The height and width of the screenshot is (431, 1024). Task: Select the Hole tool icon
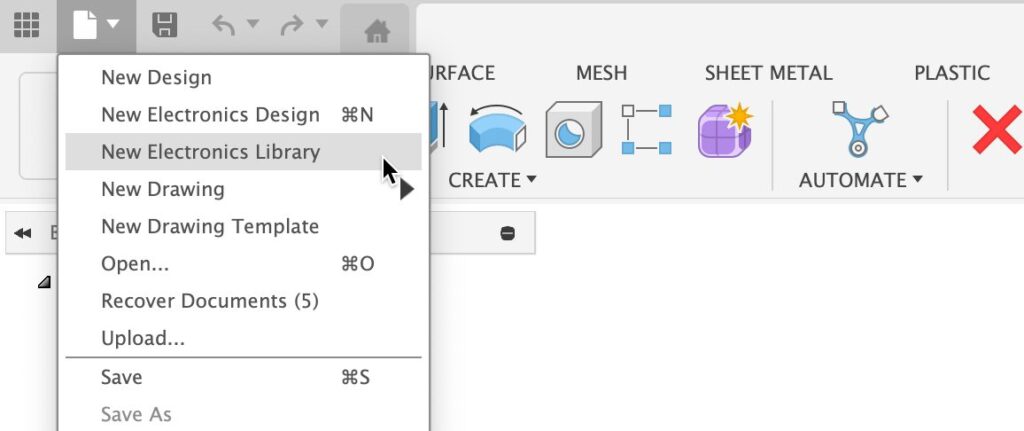pos(573,130)
